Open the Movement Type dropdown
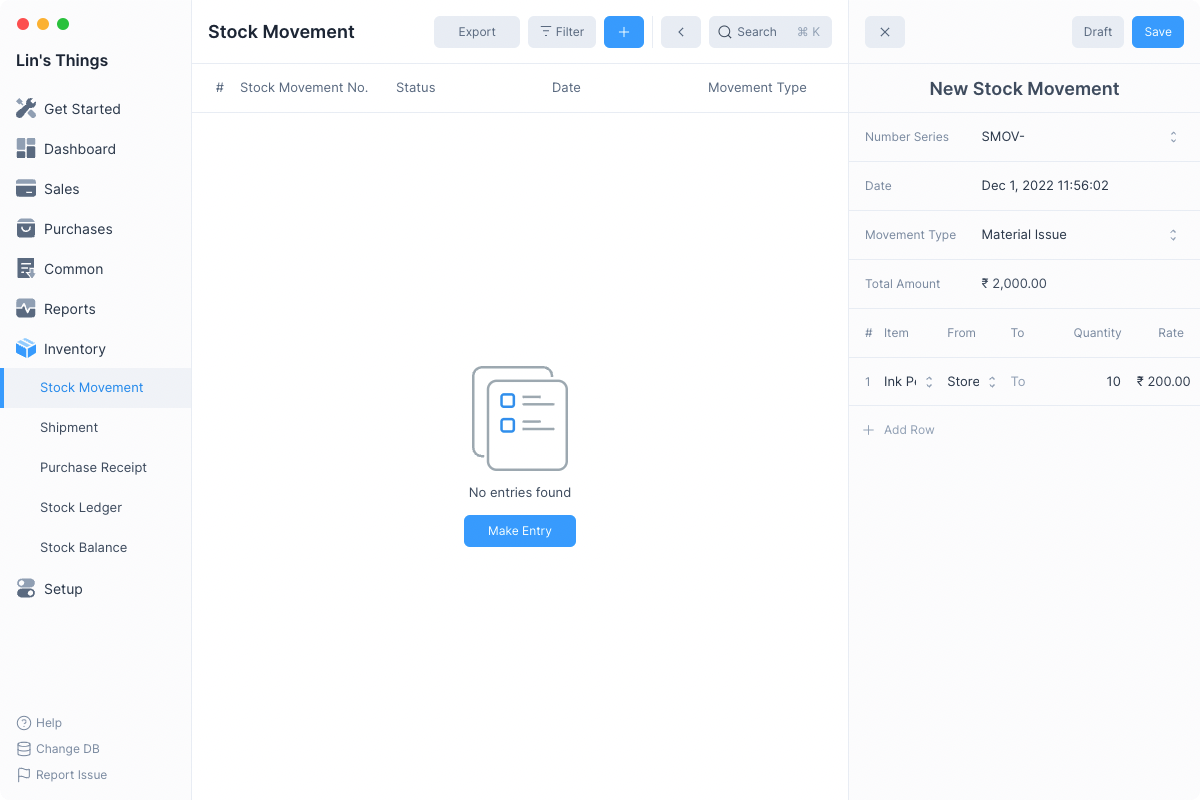Screen dimensions: 1200x800 click(1173, 235)
